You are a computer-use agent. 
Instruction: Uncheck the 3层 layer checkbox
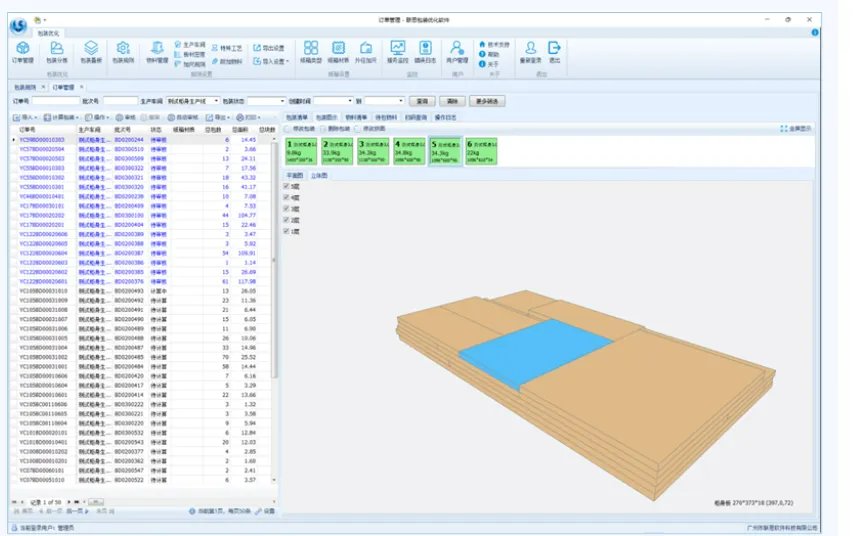point(286,208)
